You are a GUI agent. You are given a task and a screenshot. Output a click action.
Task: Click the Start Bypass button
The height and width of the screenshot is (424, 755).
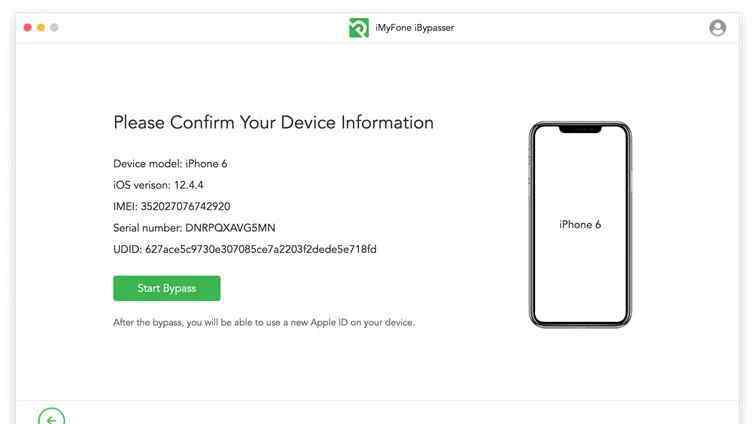click(x=167, y=288)
